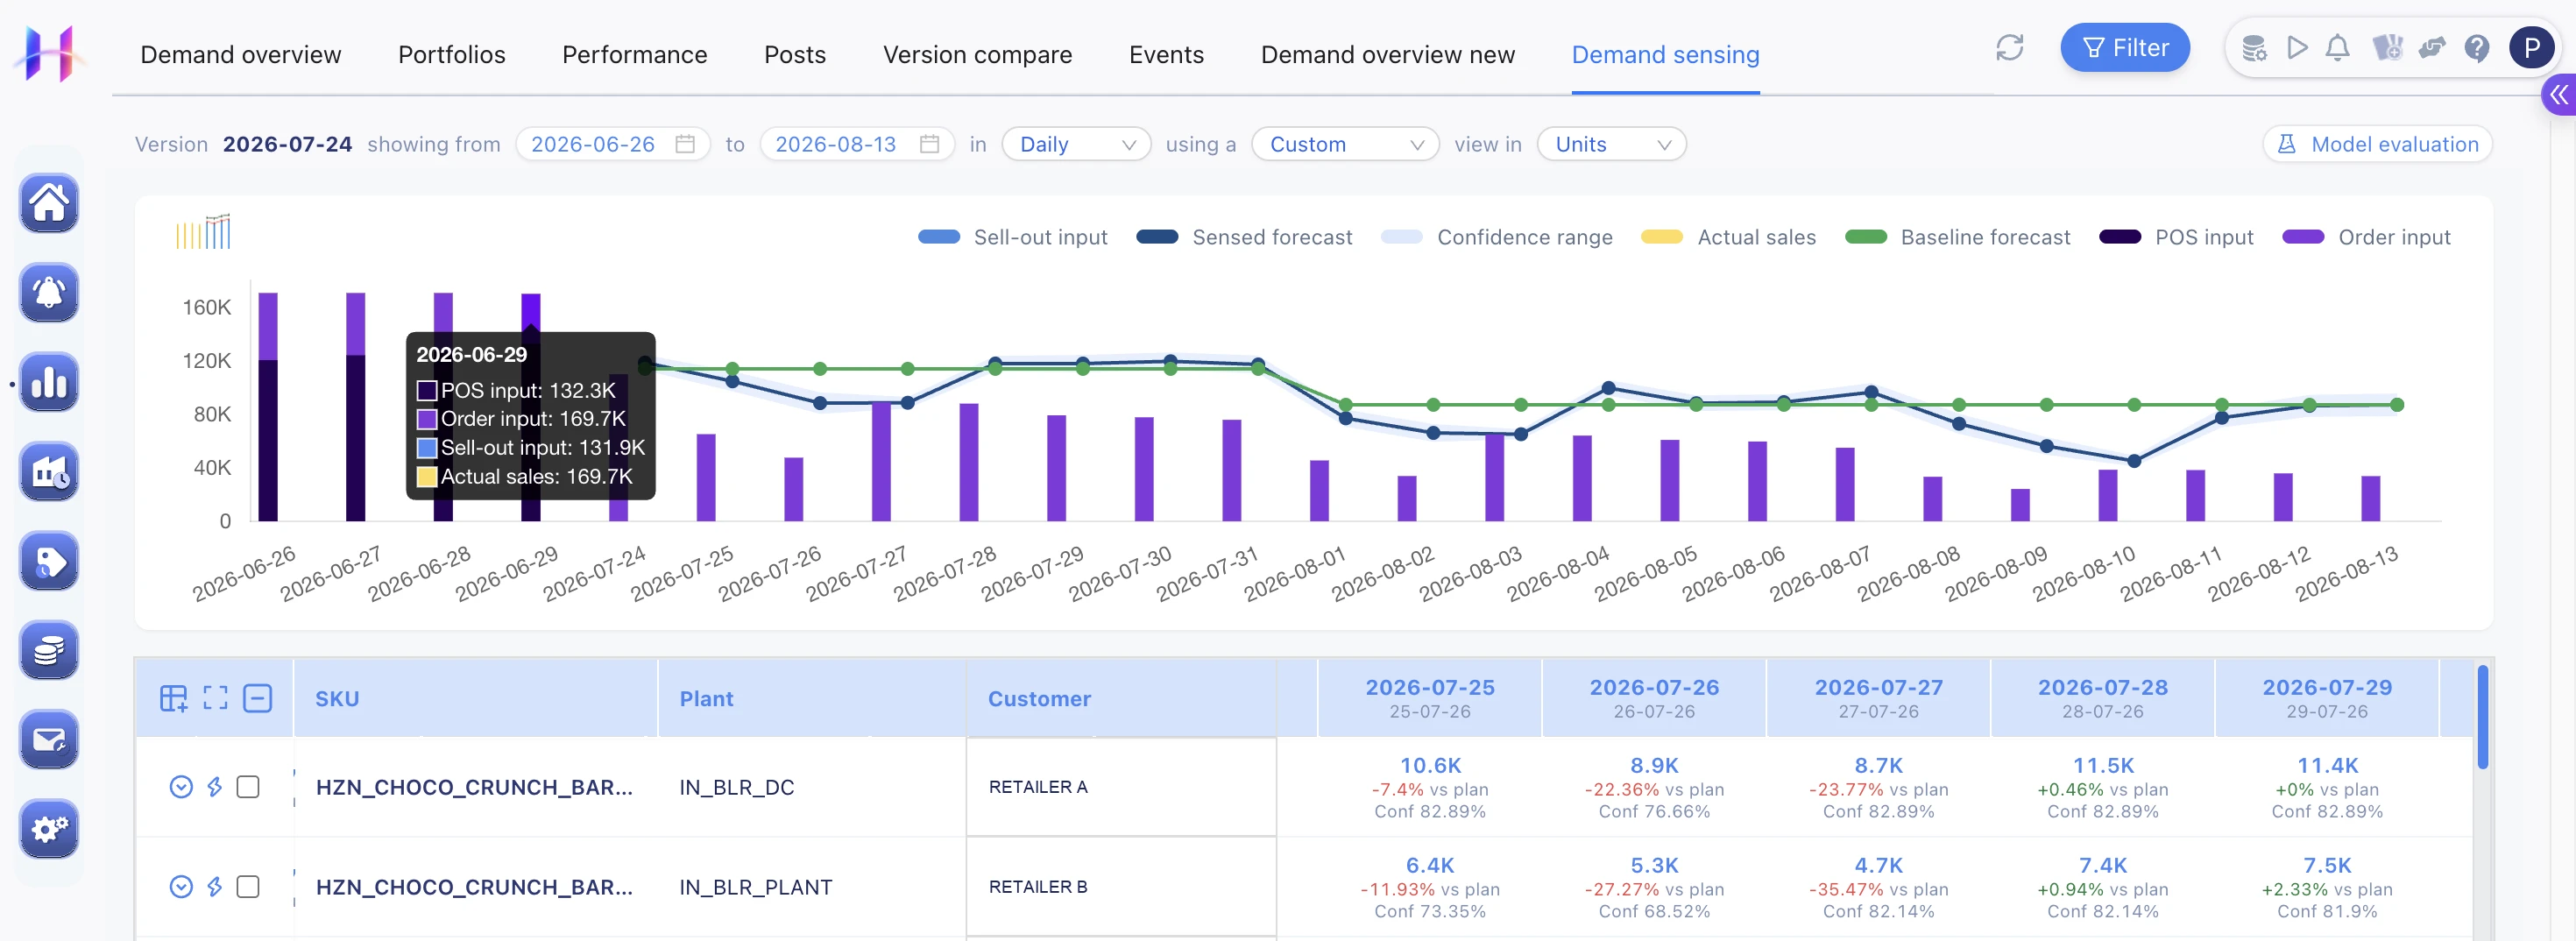Open the user profile avatar P

click(x=2531, y=48)
